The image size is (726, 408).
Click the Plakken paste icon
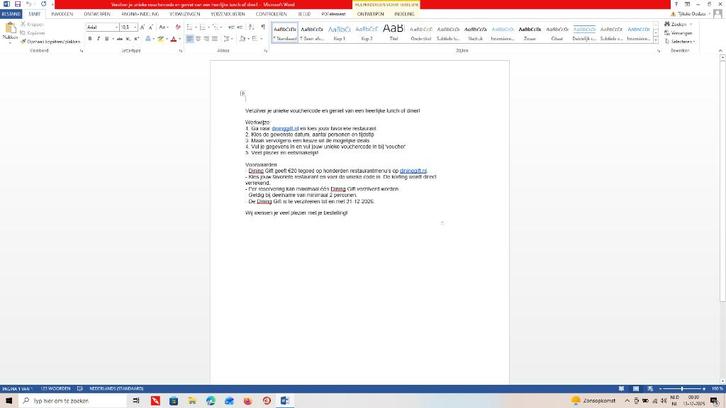pos(10,32)
